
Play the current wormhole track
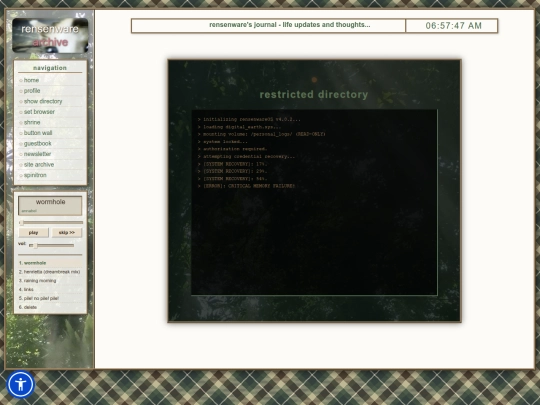[33, 232]
